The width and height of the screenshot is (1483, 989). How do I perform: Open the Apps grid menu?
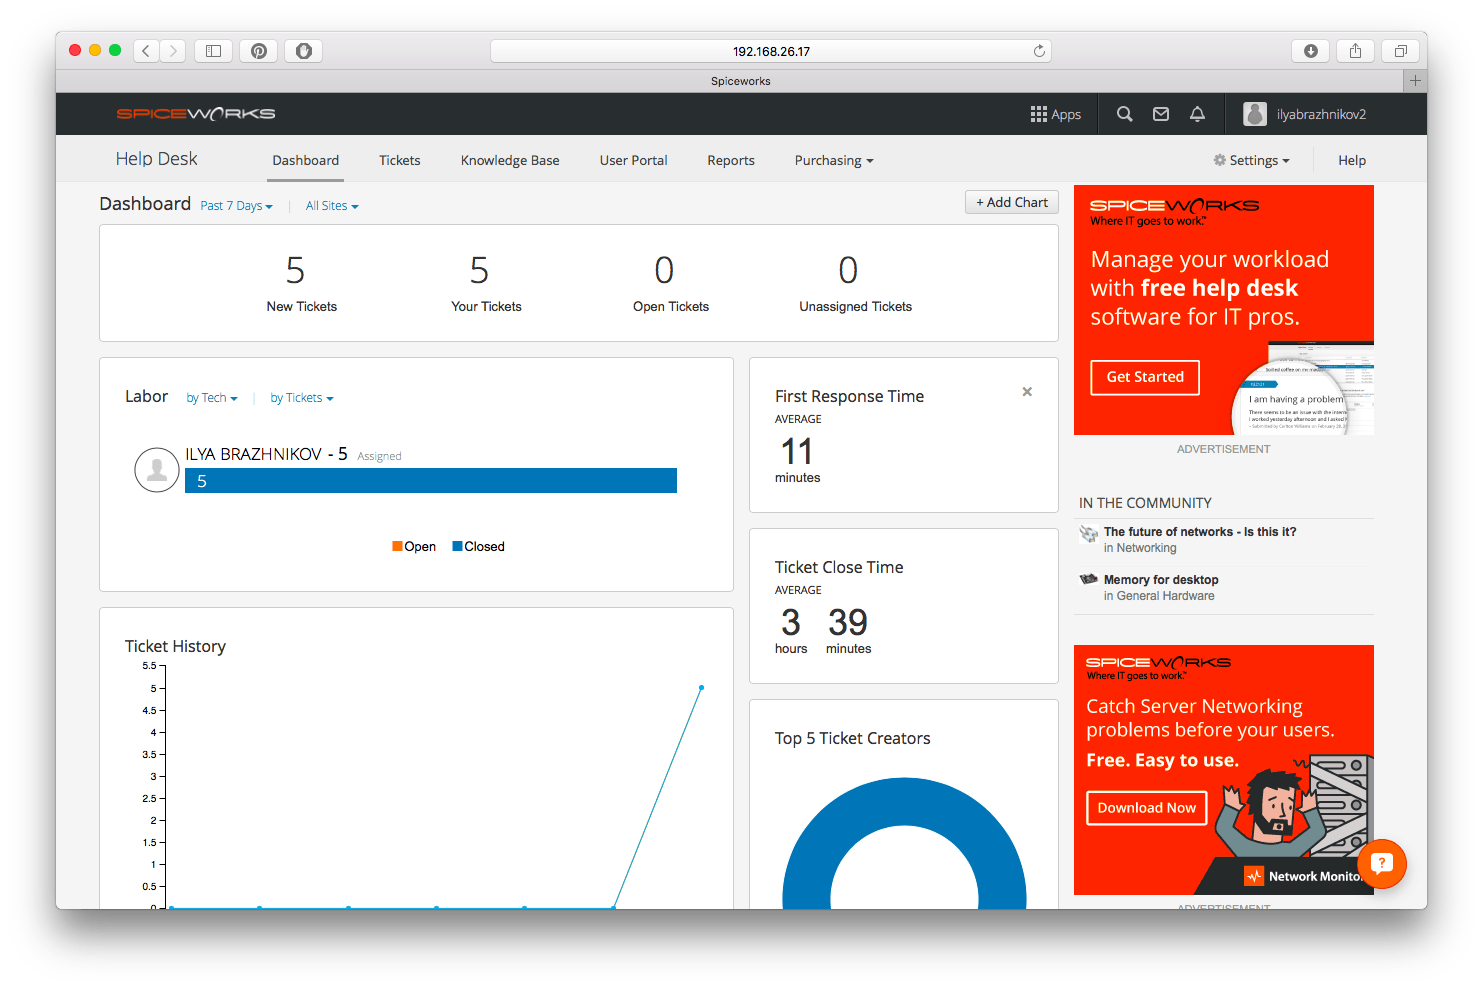tap(1055, 114)
